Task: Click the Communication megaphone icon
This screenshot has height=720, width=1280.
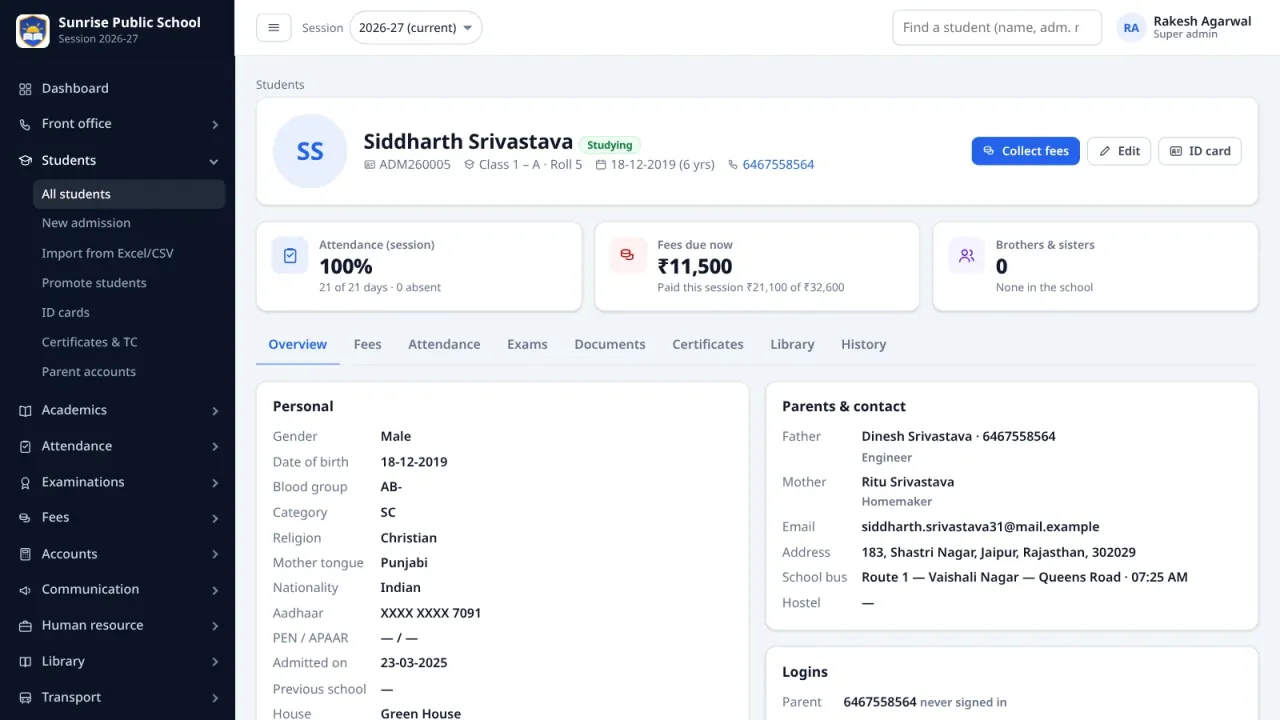Action: [25, 590]
